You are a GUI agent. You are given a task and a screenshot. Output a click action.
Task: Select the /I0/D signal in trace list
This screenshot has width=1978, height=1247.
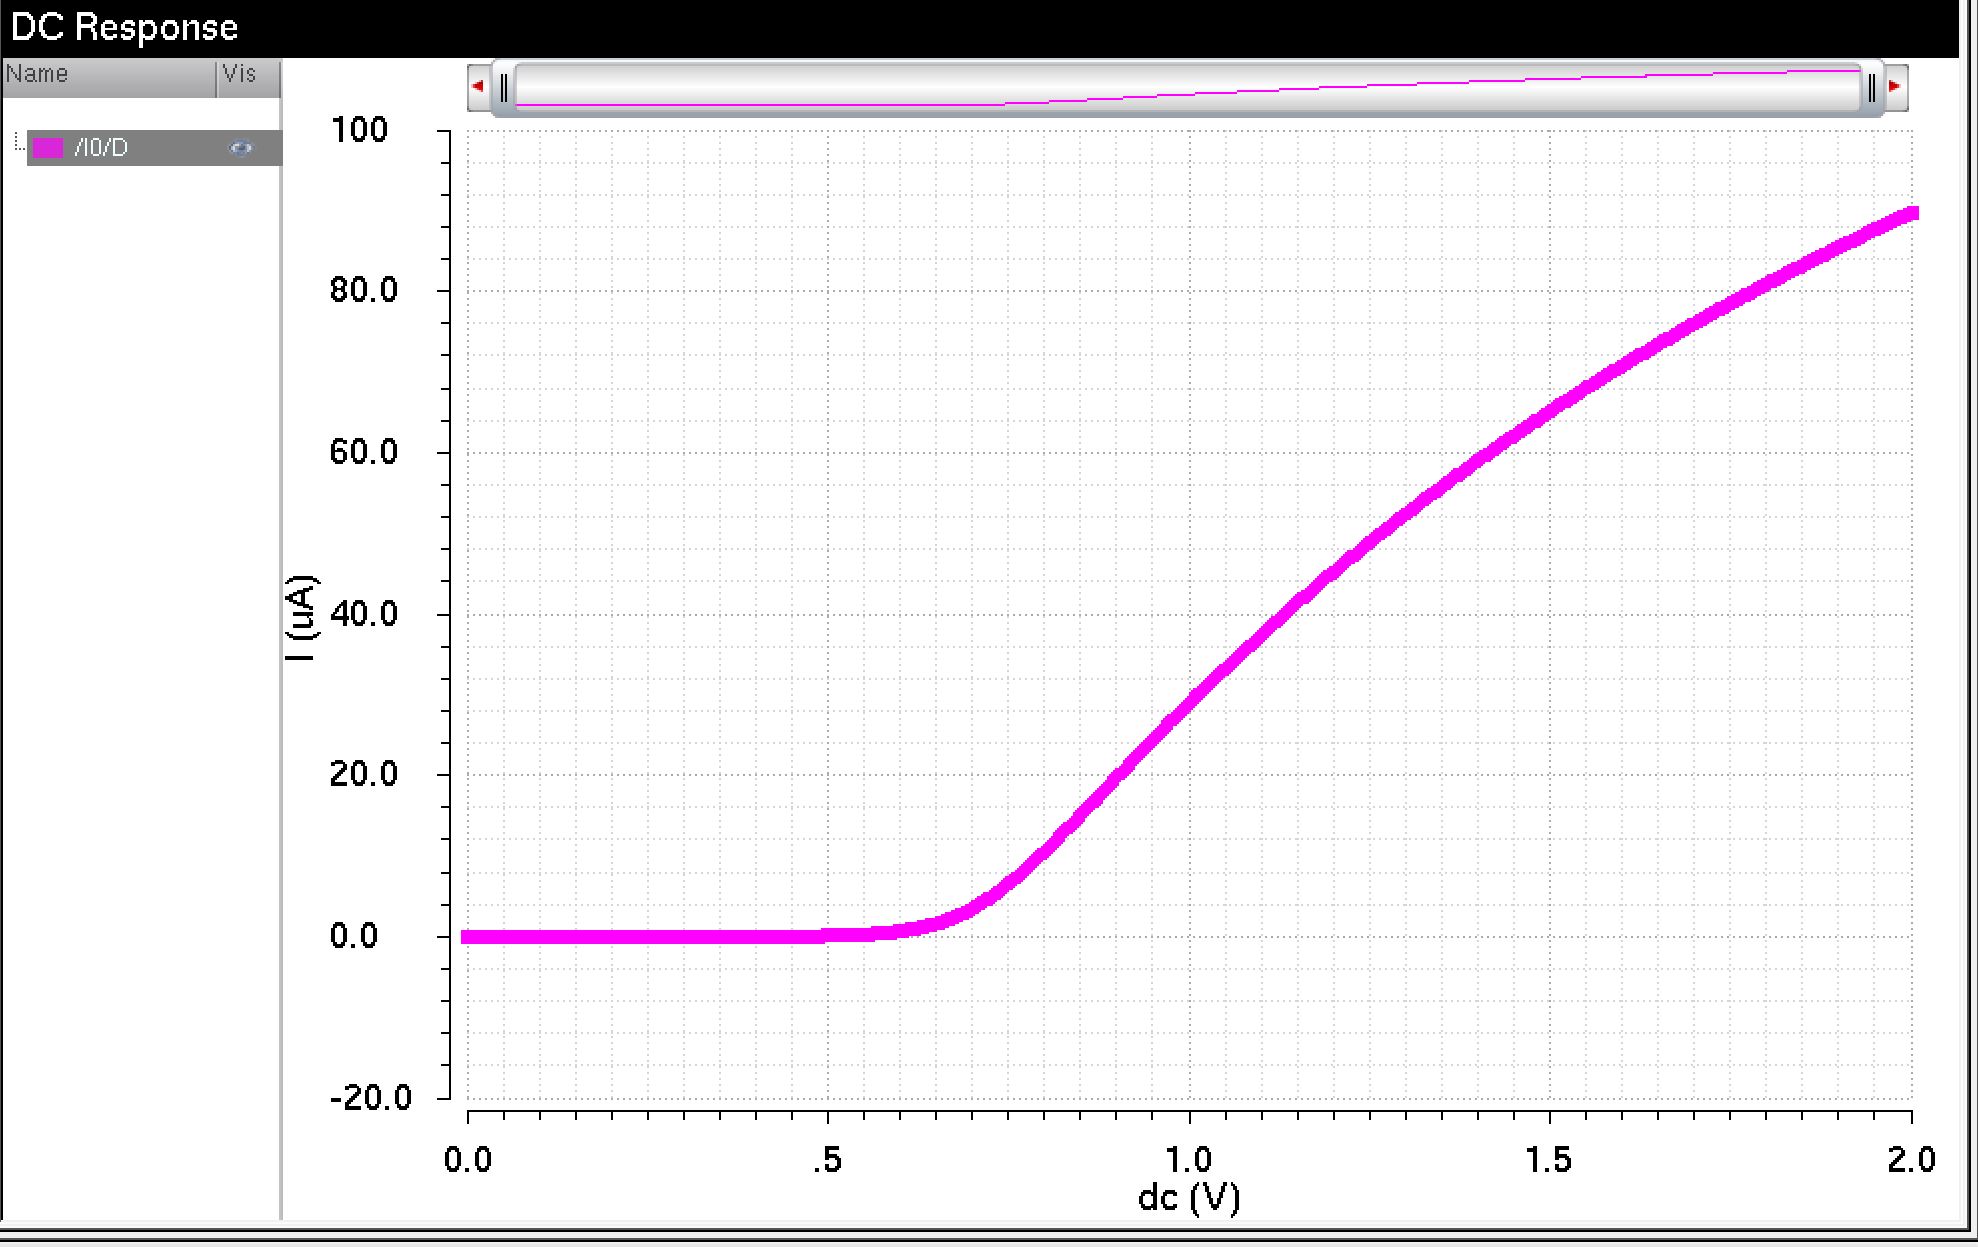[x=154, y=148]
